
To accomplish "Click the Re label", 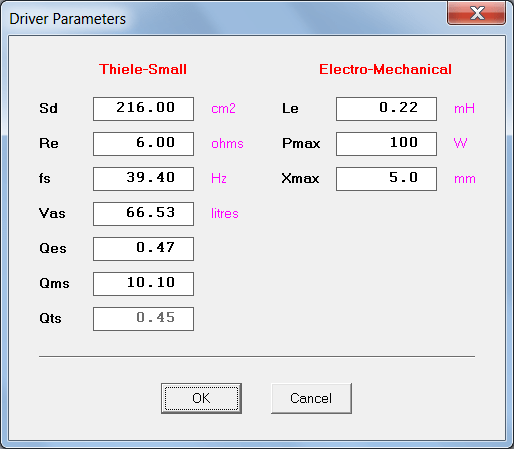I will pos(49,143).
